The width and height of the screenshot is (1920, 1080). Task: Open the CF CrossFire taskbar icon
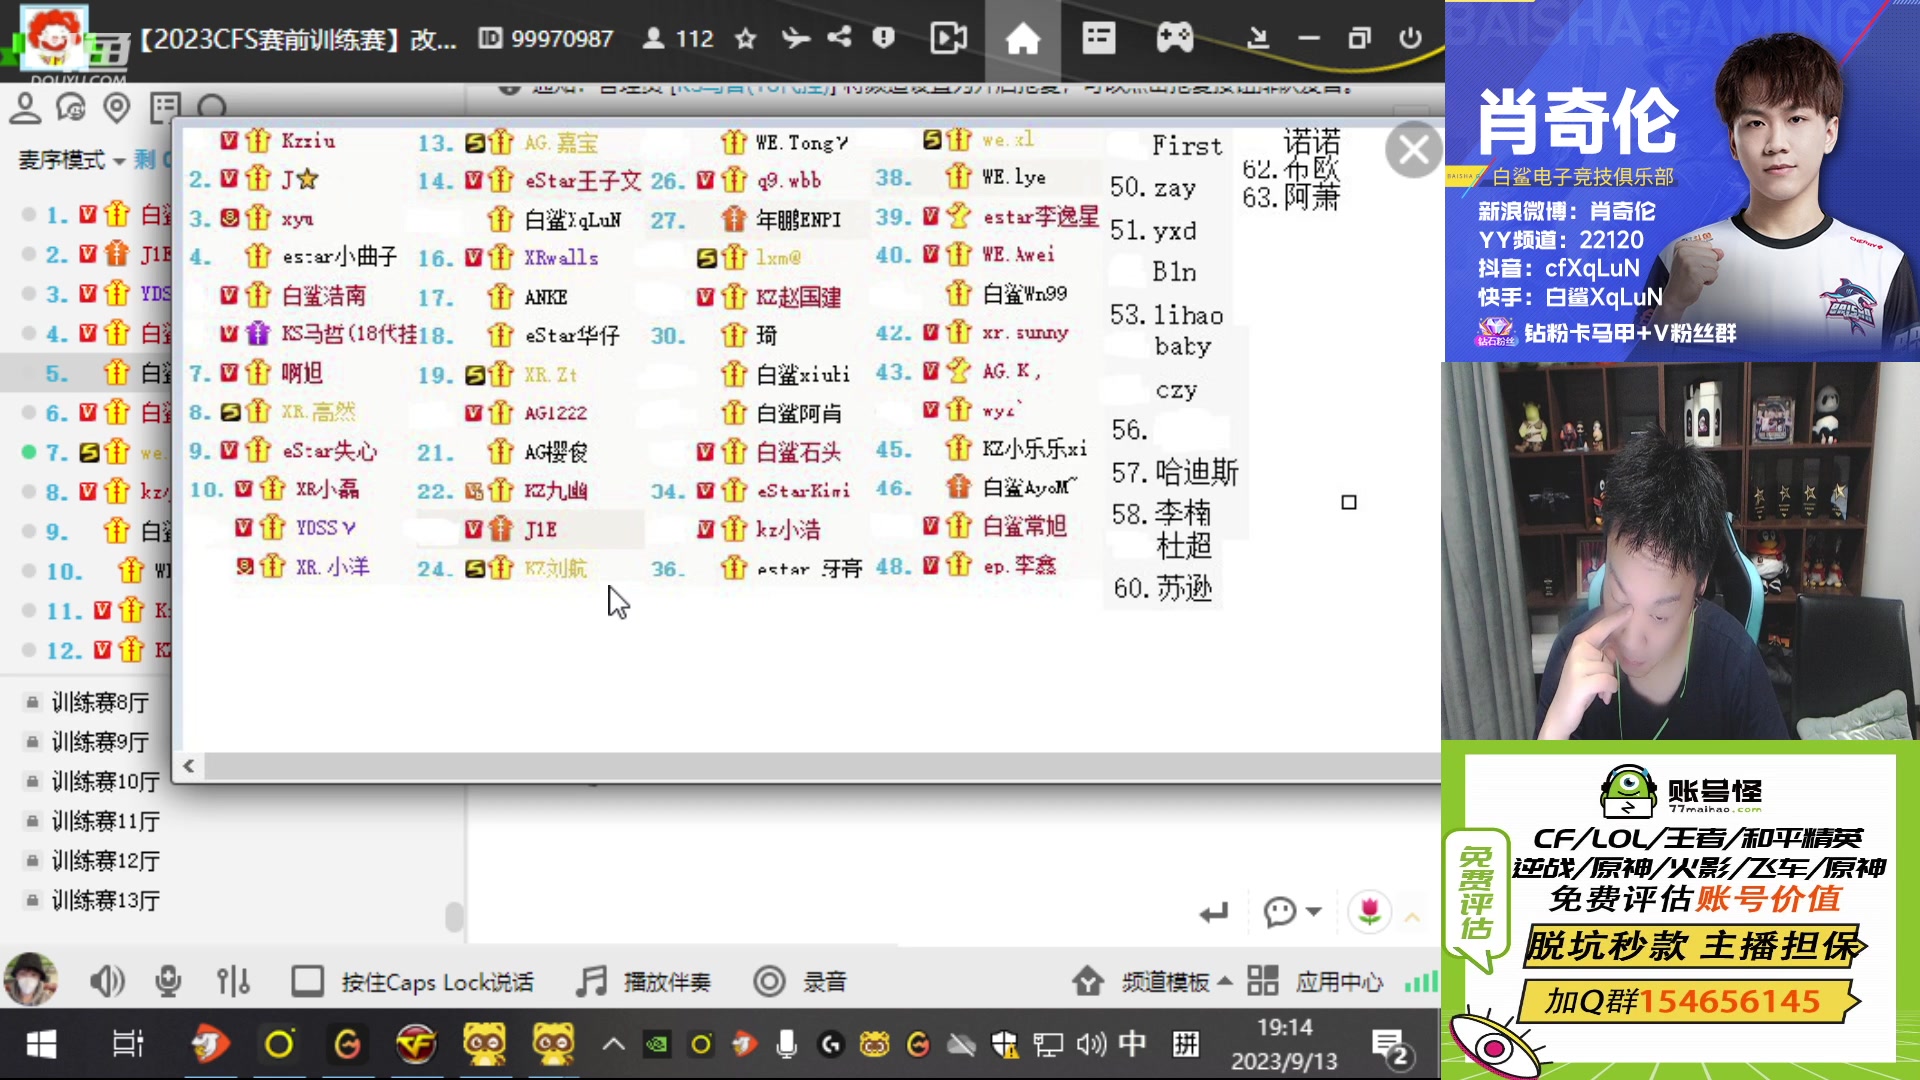(x=416, y=1045)
